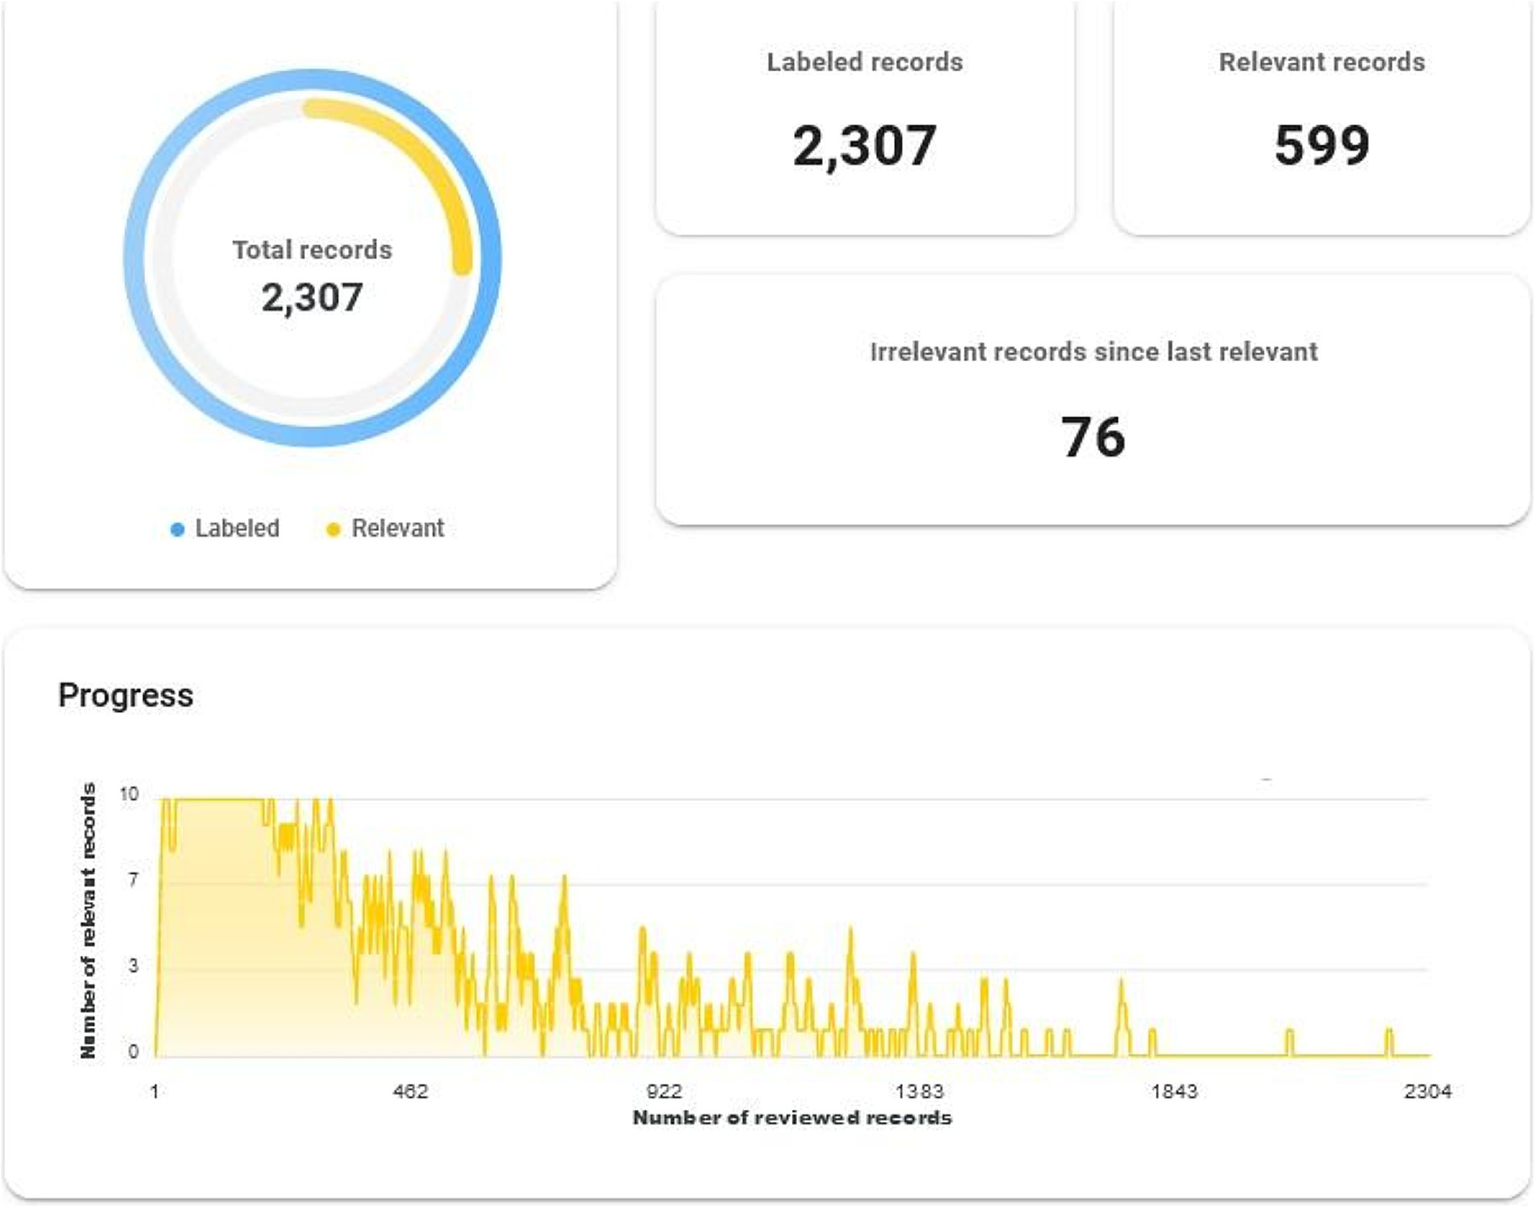The image size is (1535, 1207).
Task: Click the Number of reviewed records axis title
Action: point(792,1118)
